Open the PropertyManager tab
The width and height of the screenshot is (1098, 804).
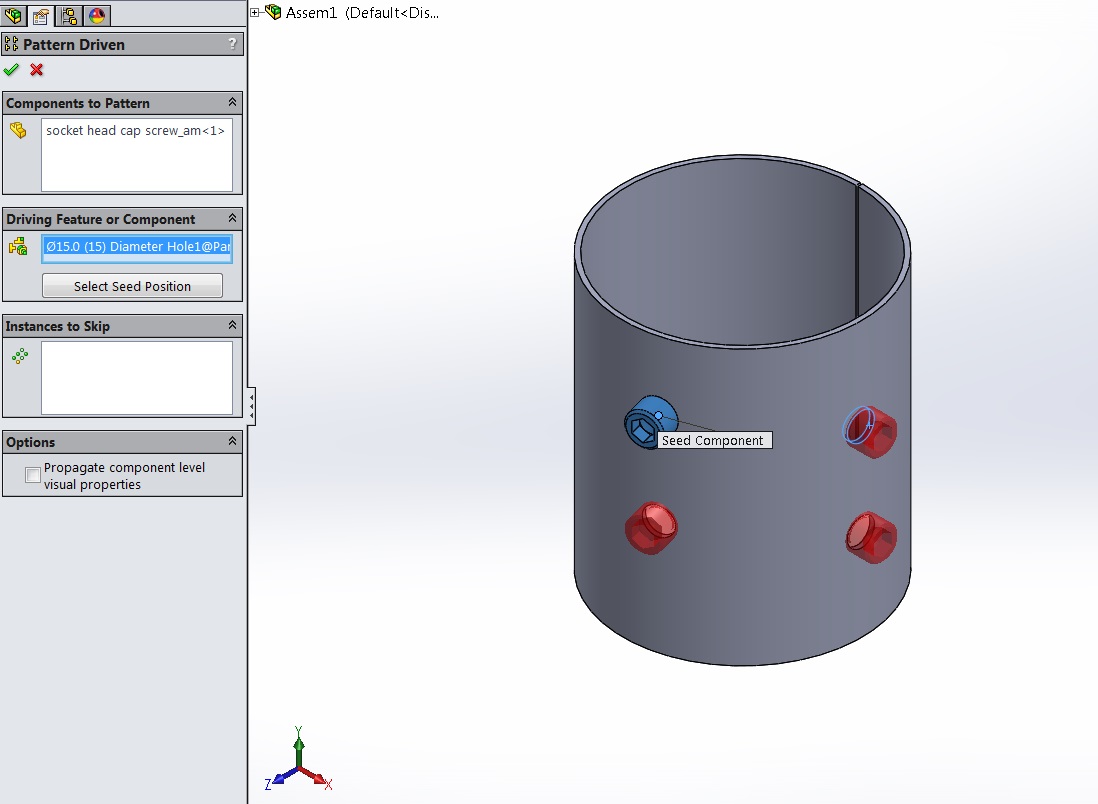point(41,15)
